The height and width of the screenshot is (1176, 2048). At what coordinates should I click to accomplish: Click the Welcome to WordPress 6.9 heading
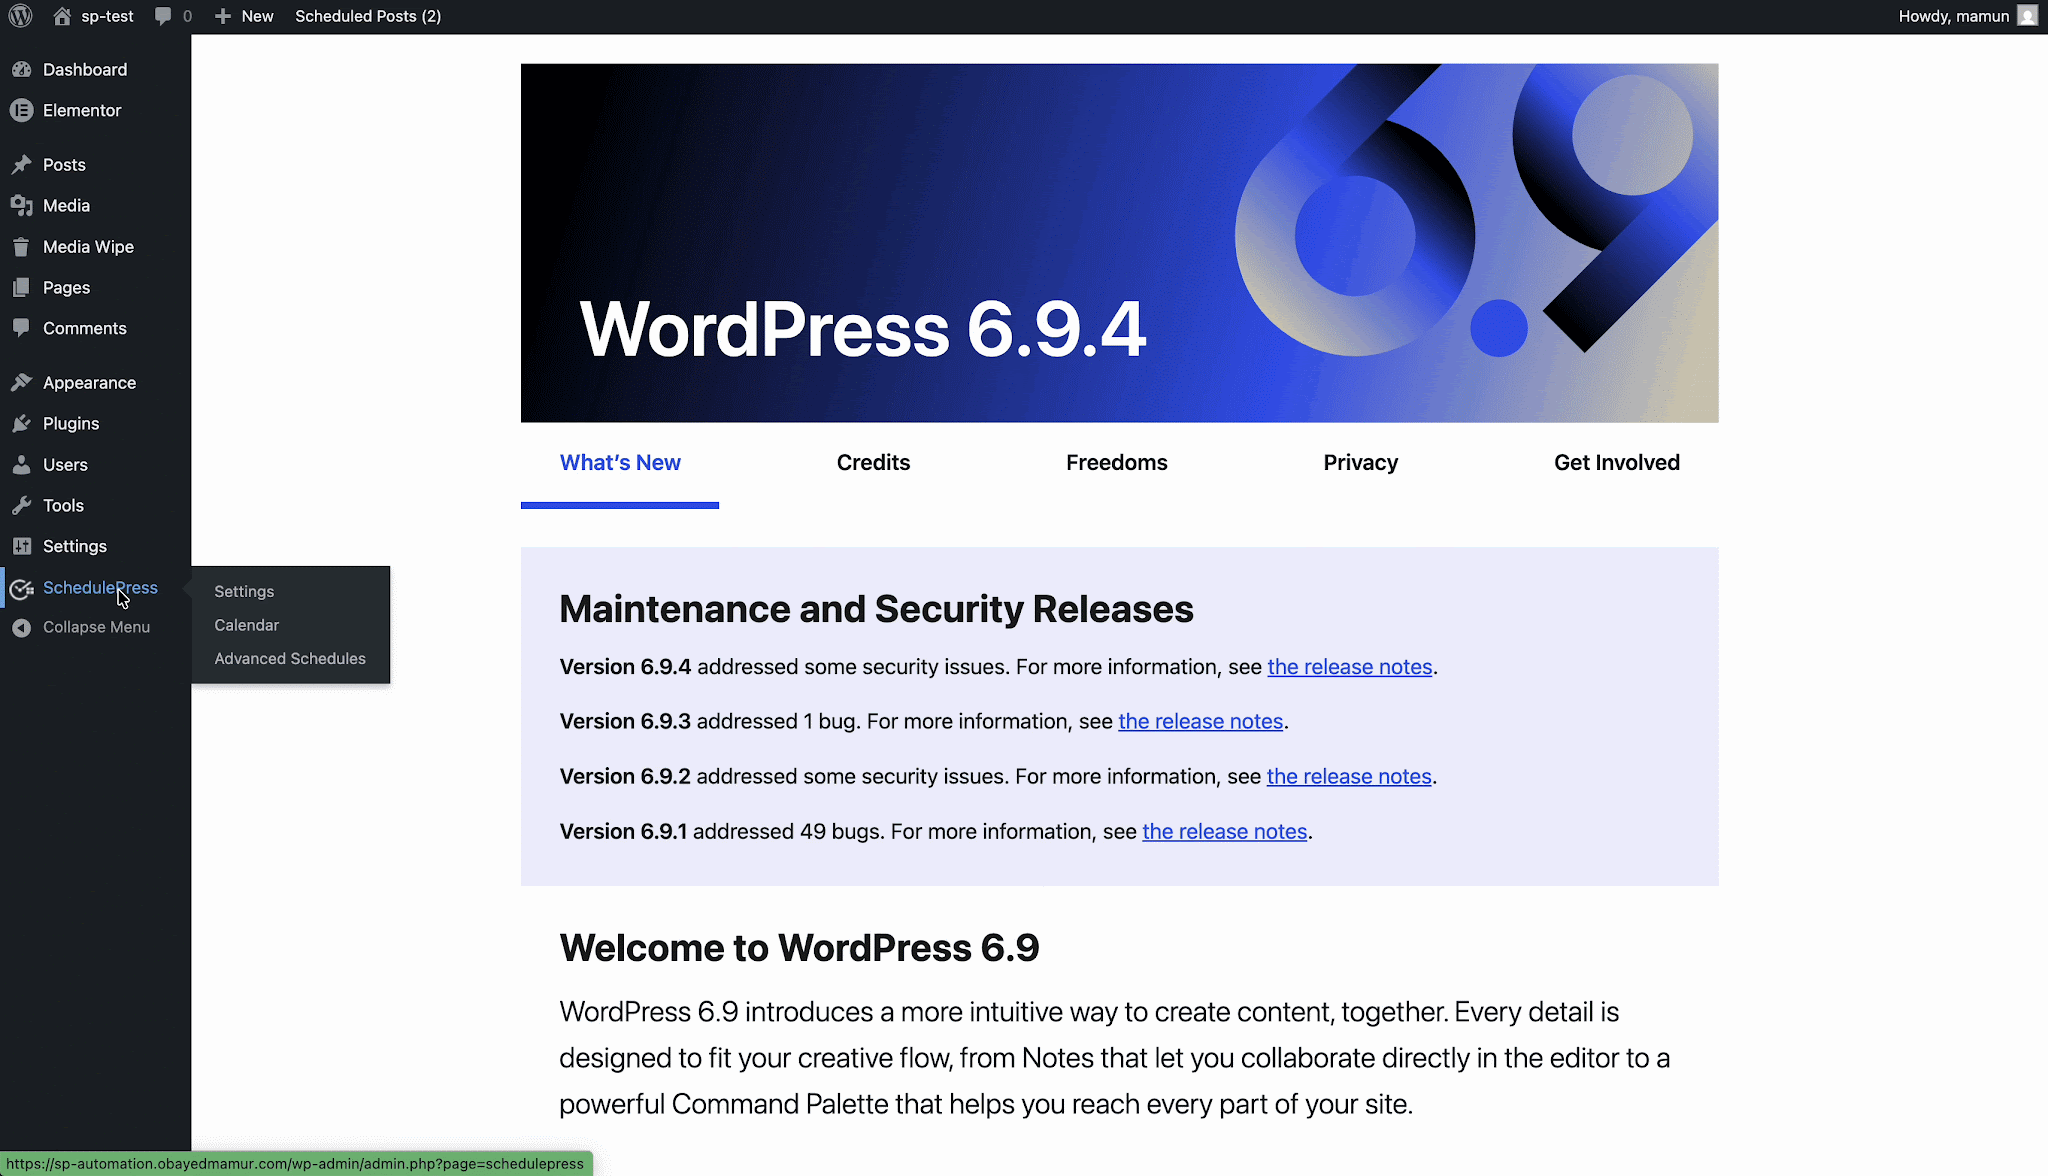coord(799,947)
